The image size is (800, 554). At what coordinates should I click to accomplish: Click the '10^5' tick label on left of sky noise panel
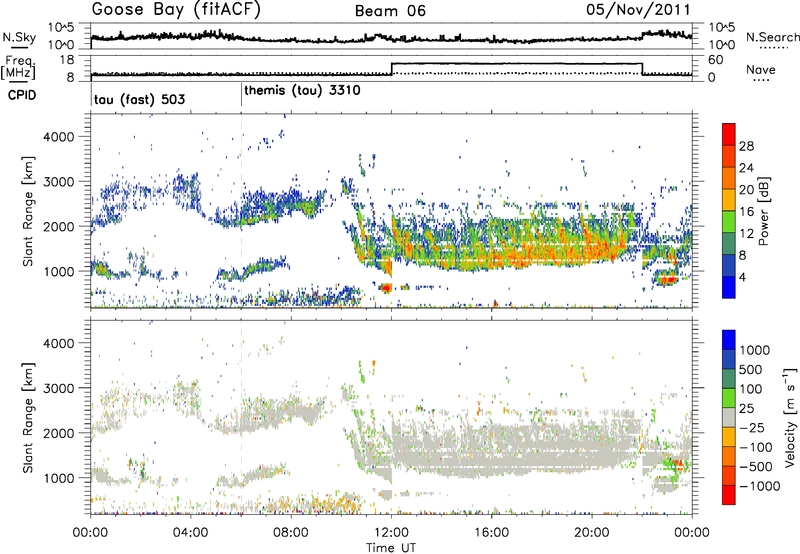62,28
